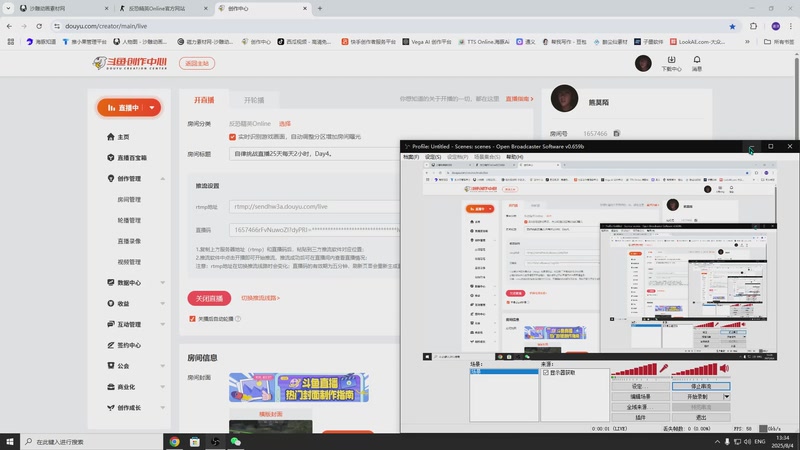Open 房间管理 sidebar item
The height and width of the screenshot is (450, 800).
click(x=129, y=199)
